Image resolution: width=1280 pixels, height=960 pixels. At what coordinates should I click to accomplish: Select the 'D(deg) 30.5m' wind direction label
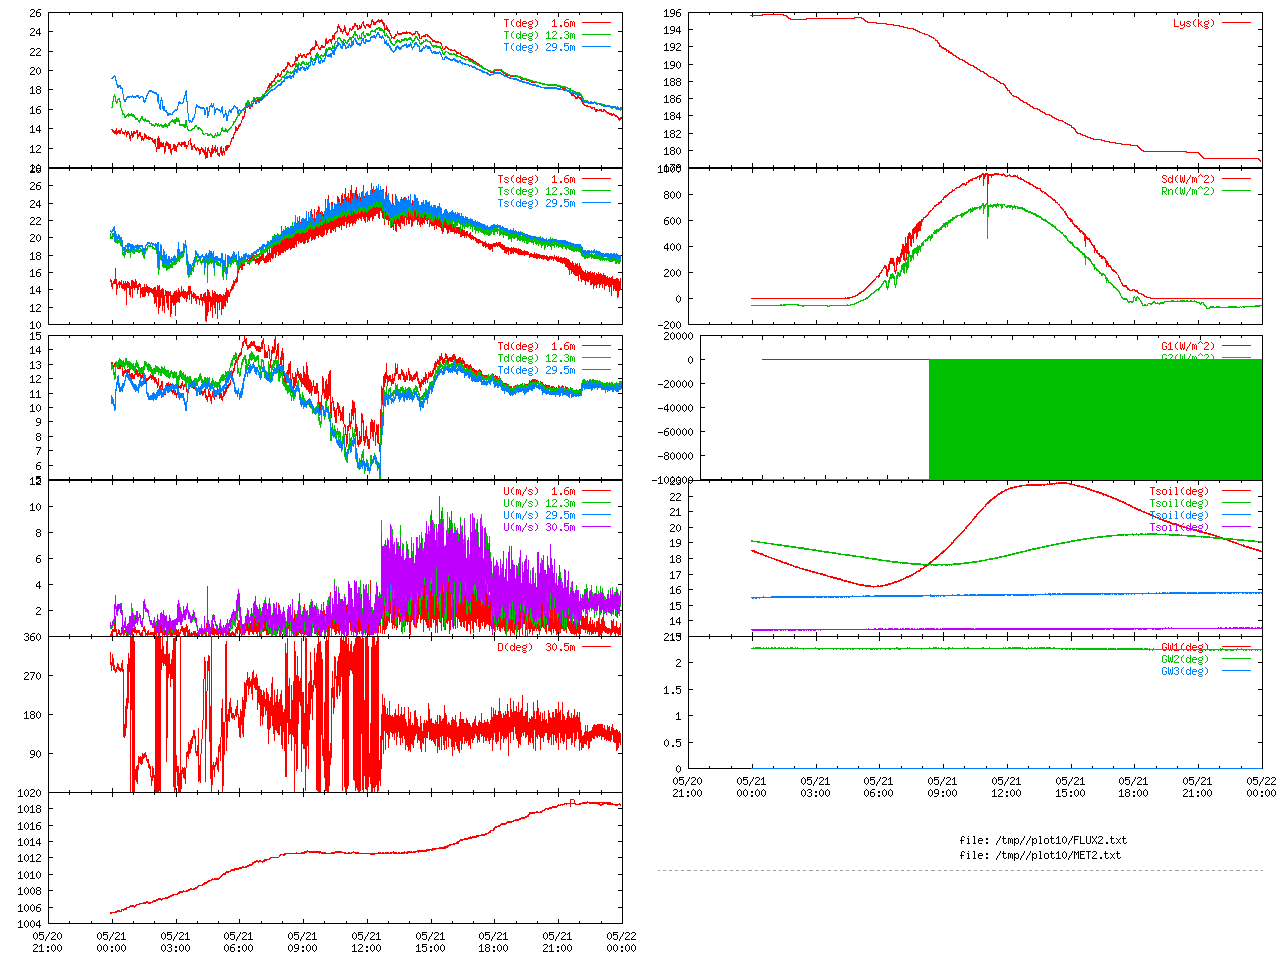tap(536, 647)
